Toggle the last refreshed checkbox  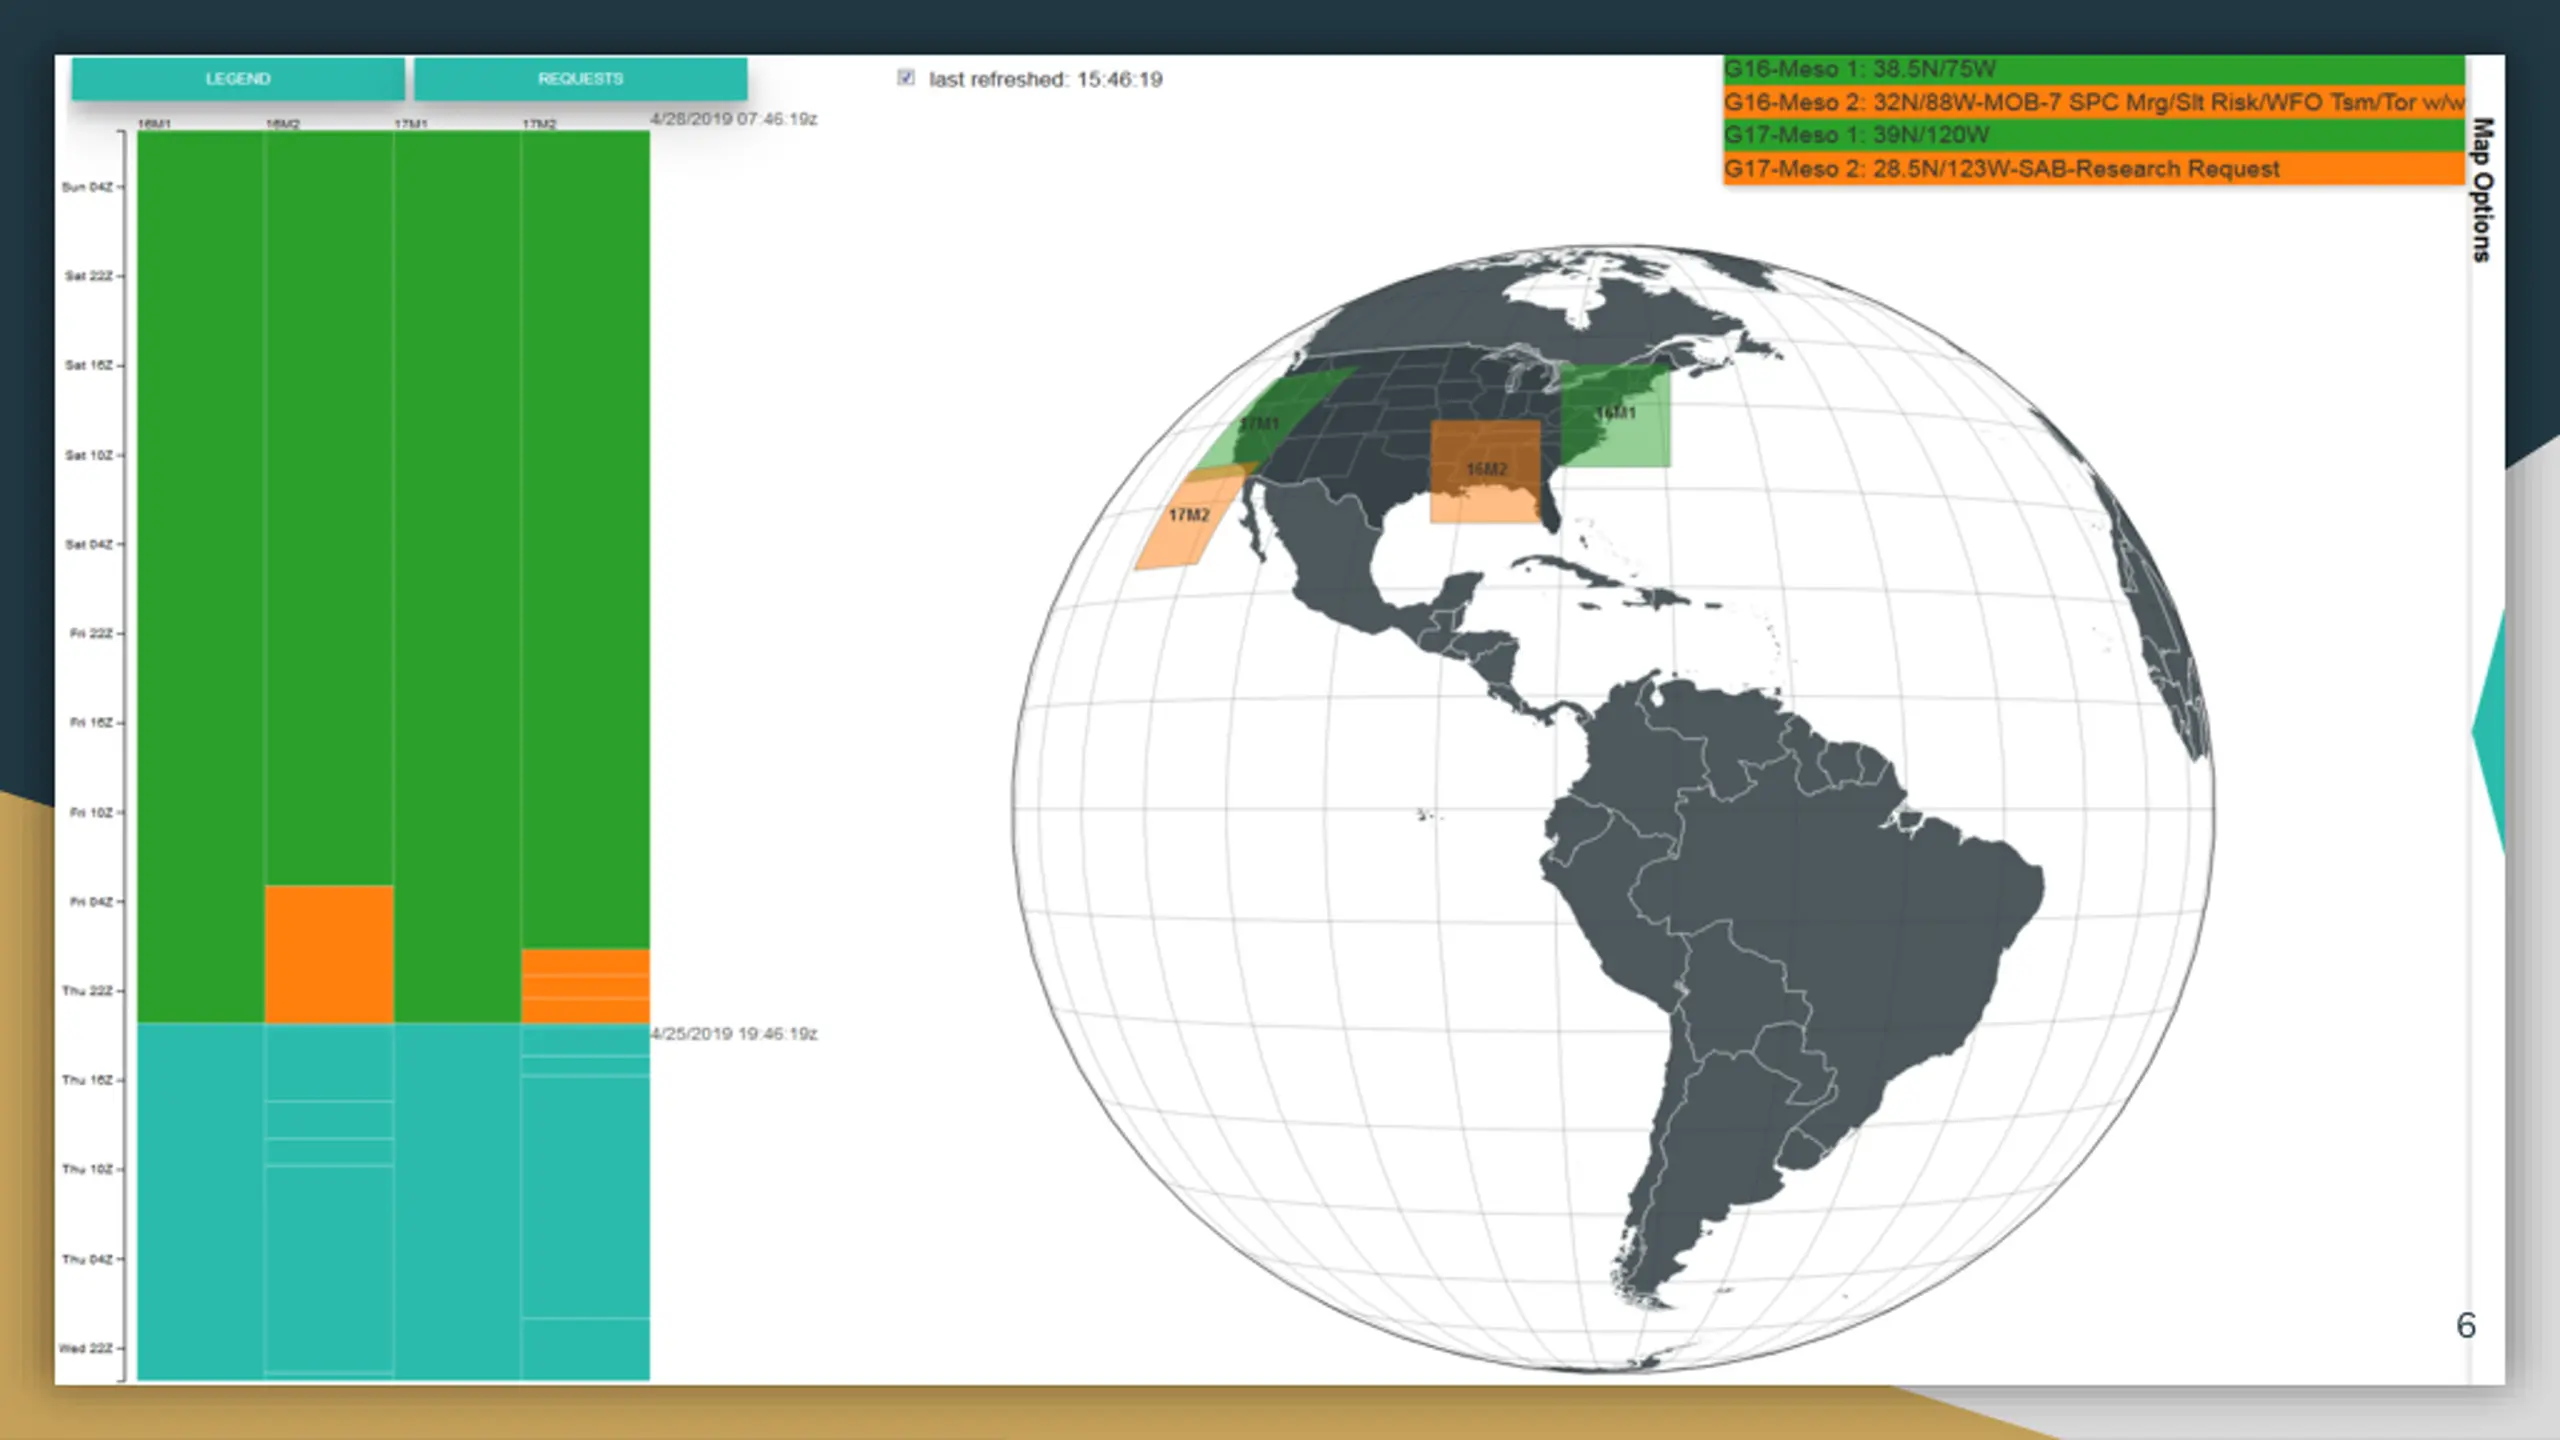(x=906, y=78)
